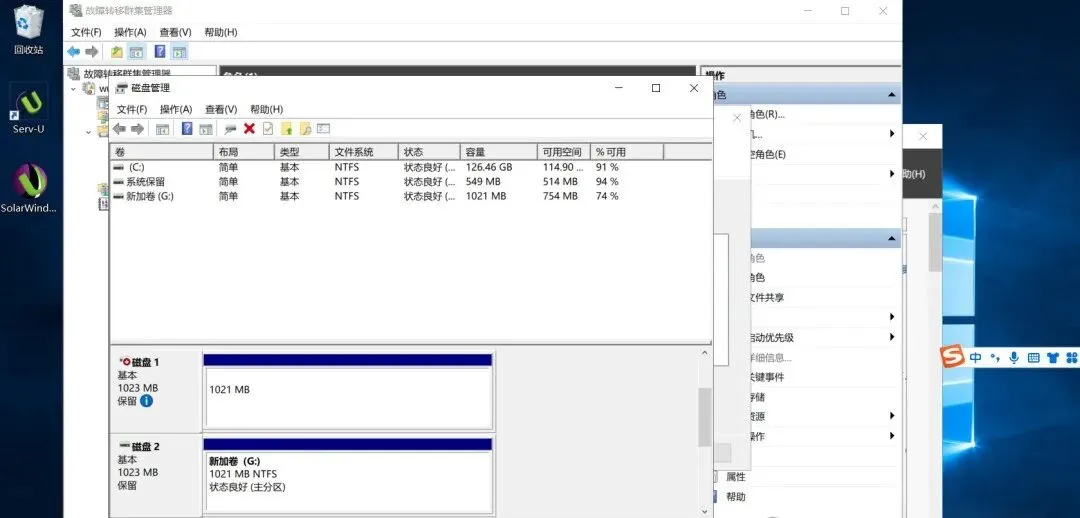This screenshot has width=1080, height=518.
Task: Open 操作(A) menu in Disk Management
Action: 176,110
